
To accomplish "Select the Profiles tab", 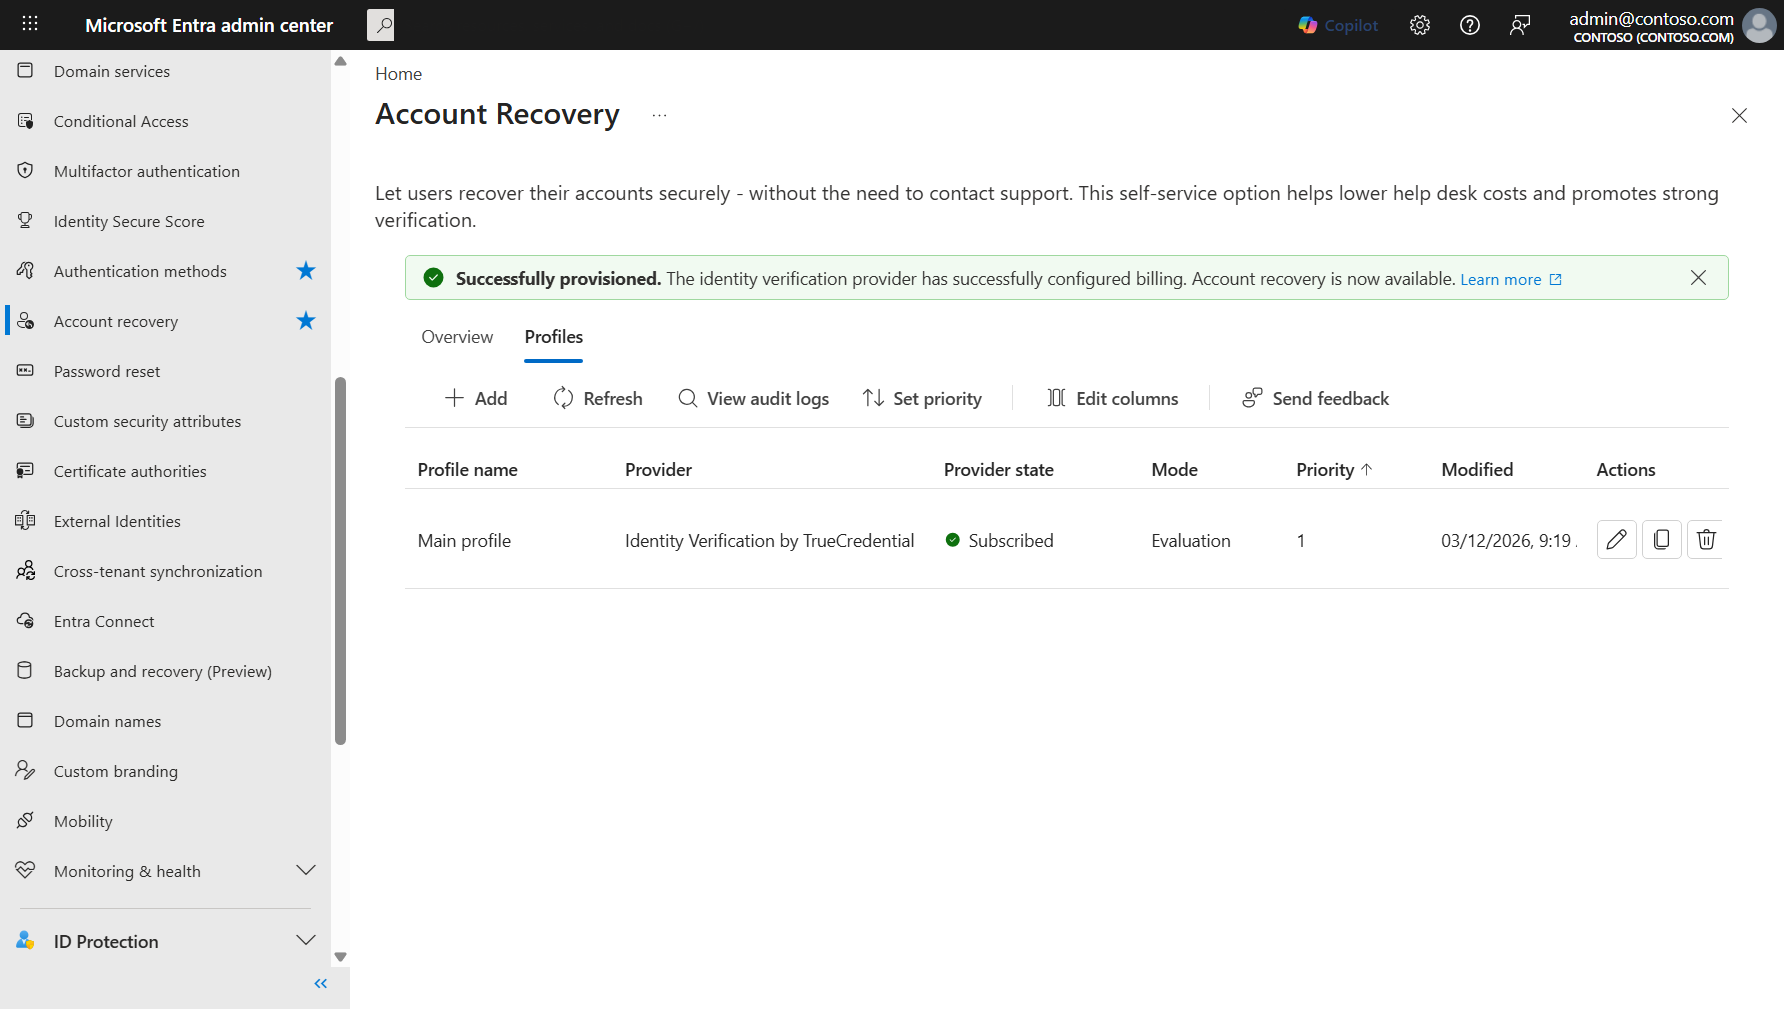I will click(554, 337).
